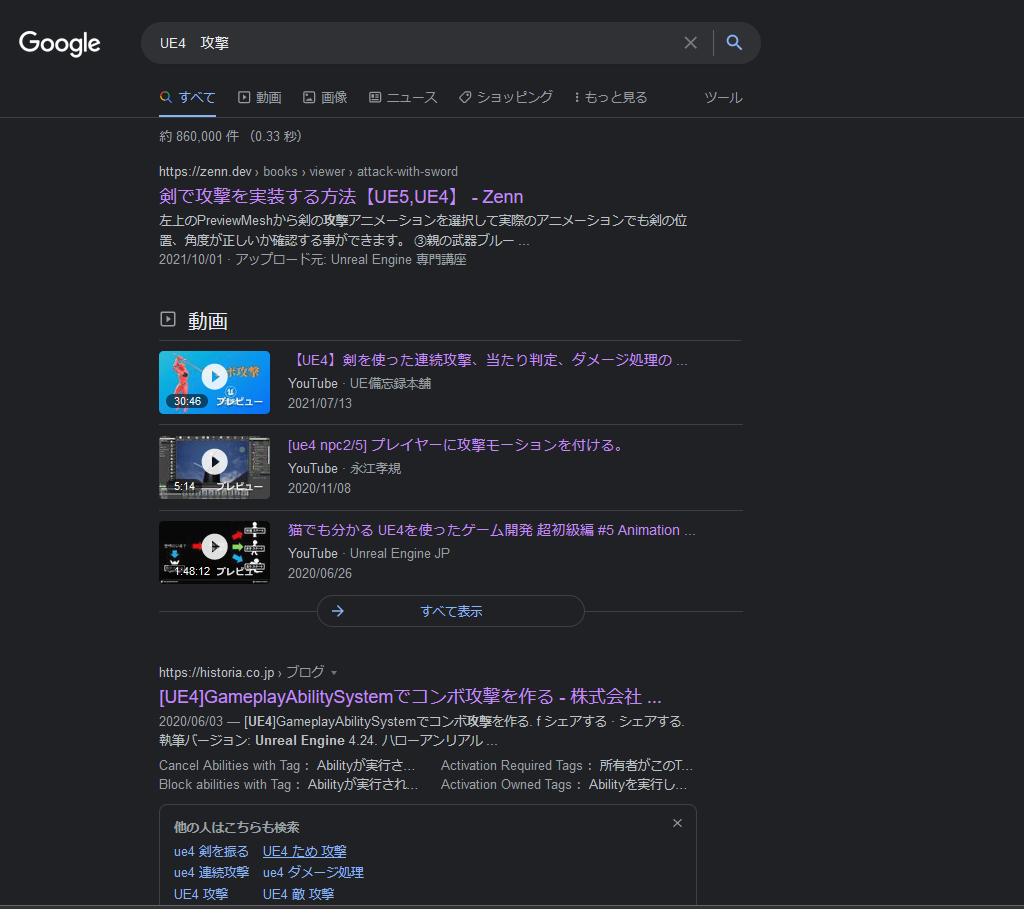This screenshot has height=909, width=1024.
Task: Play the 5:14 video thumbnail
Action: [214, 468]
